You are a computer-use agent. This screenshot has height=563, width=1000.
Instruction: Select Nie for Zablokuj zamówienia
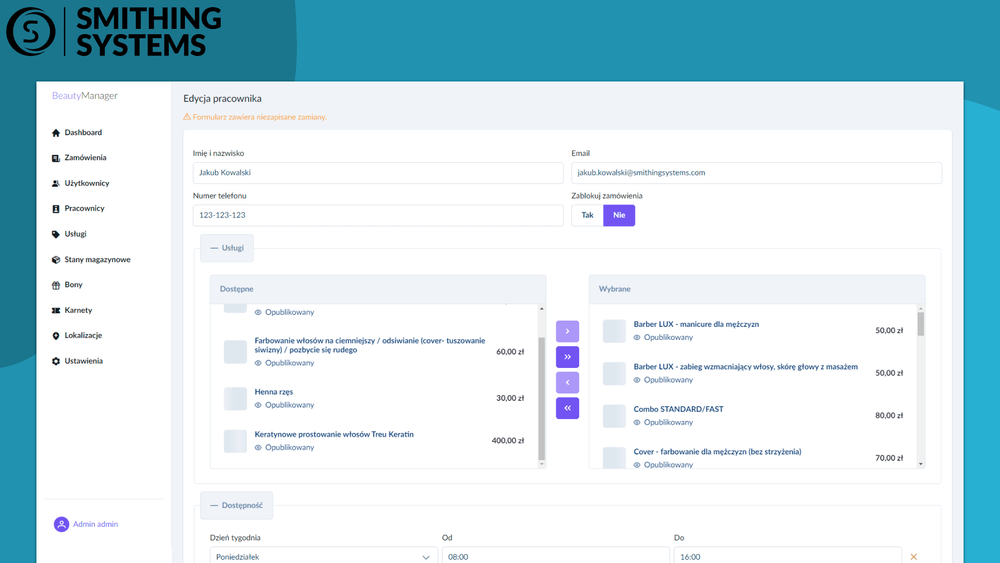tap(619, 216)
